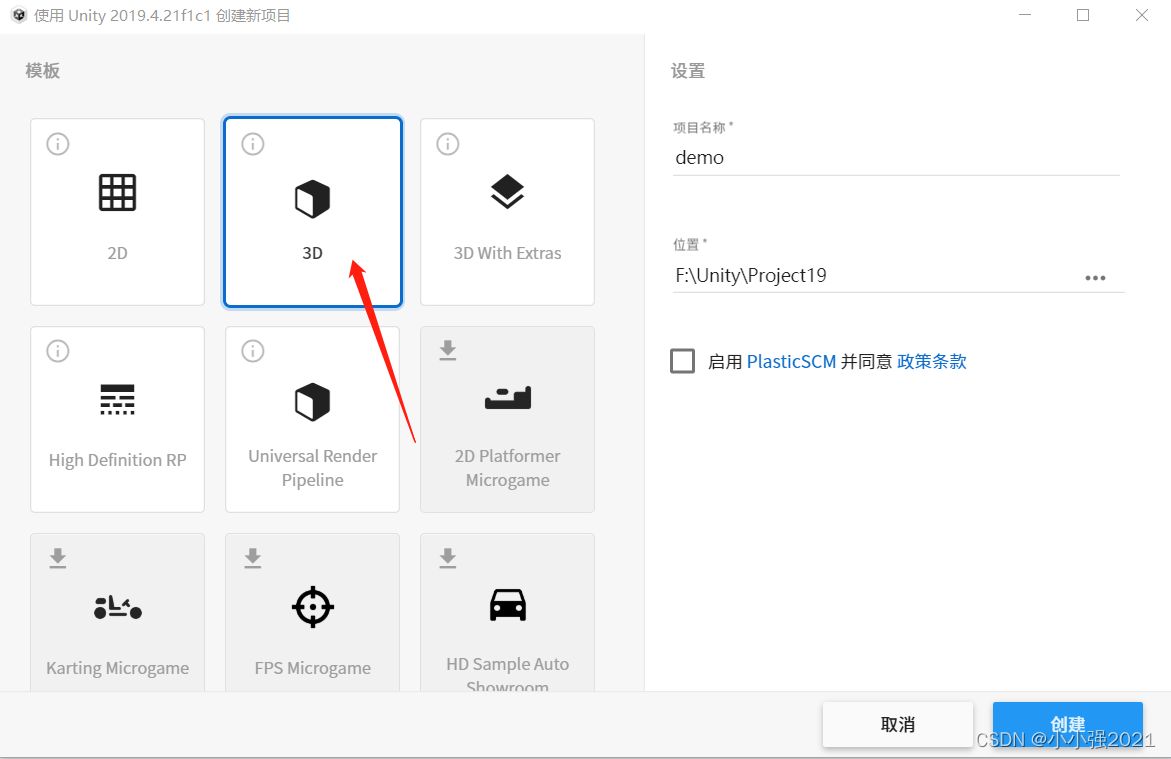Open info for 3D With Extras template
Image resolution: width=1171 pixels, height=759 pixels.
[447, 144]
